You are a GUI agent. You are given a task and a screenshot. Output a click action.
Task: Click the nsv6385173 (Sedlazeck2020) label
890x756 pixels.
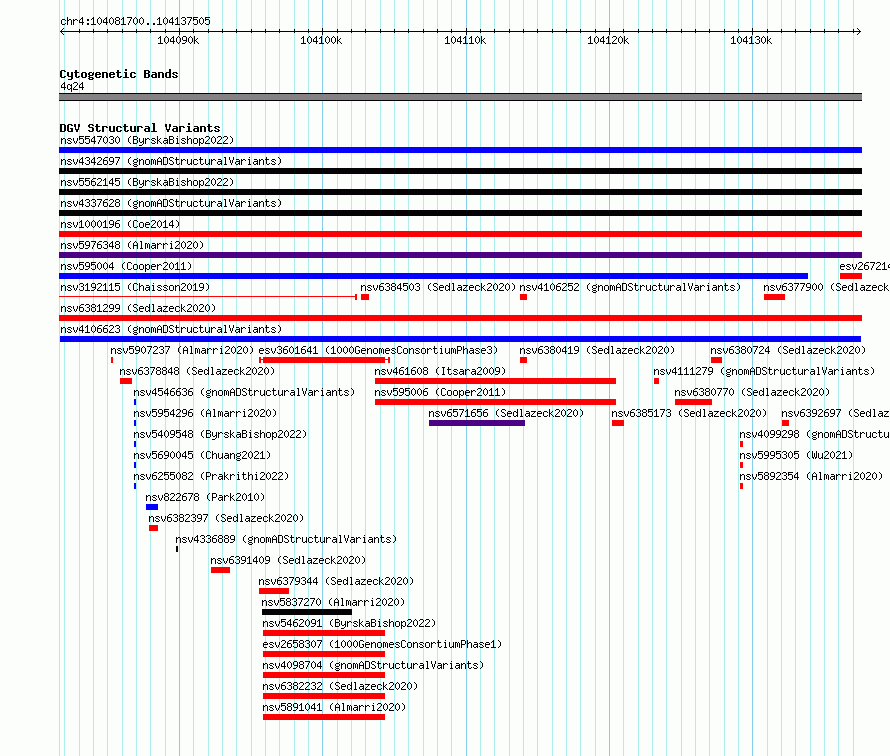click(689, 413)
